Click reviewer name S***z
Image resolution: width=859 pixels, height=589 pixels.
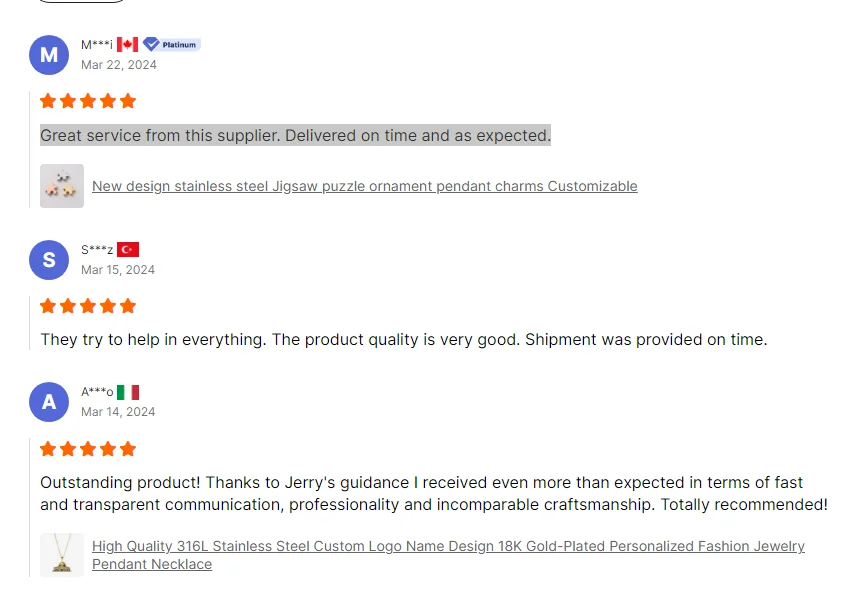(97, 249)
